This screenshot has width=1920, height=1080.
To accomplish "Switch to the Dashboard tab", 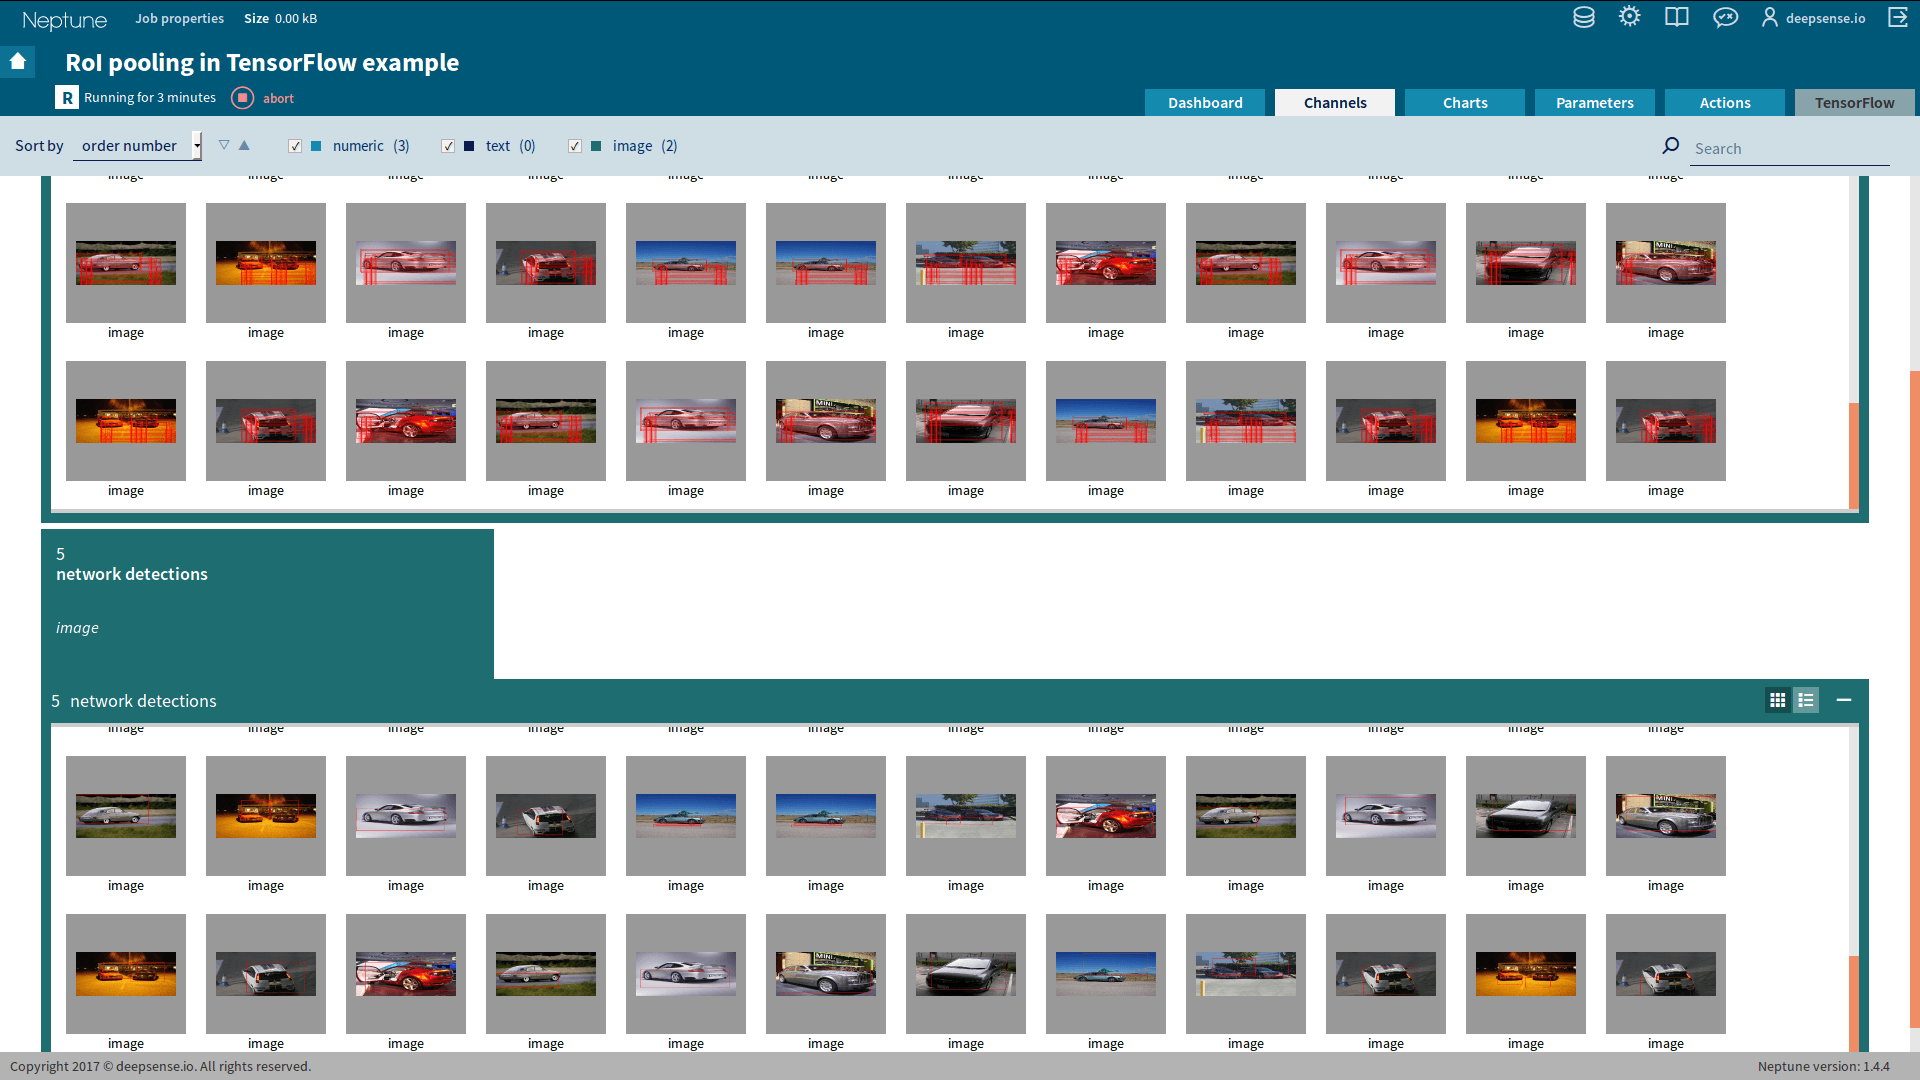I will (x=1205, y=103).
